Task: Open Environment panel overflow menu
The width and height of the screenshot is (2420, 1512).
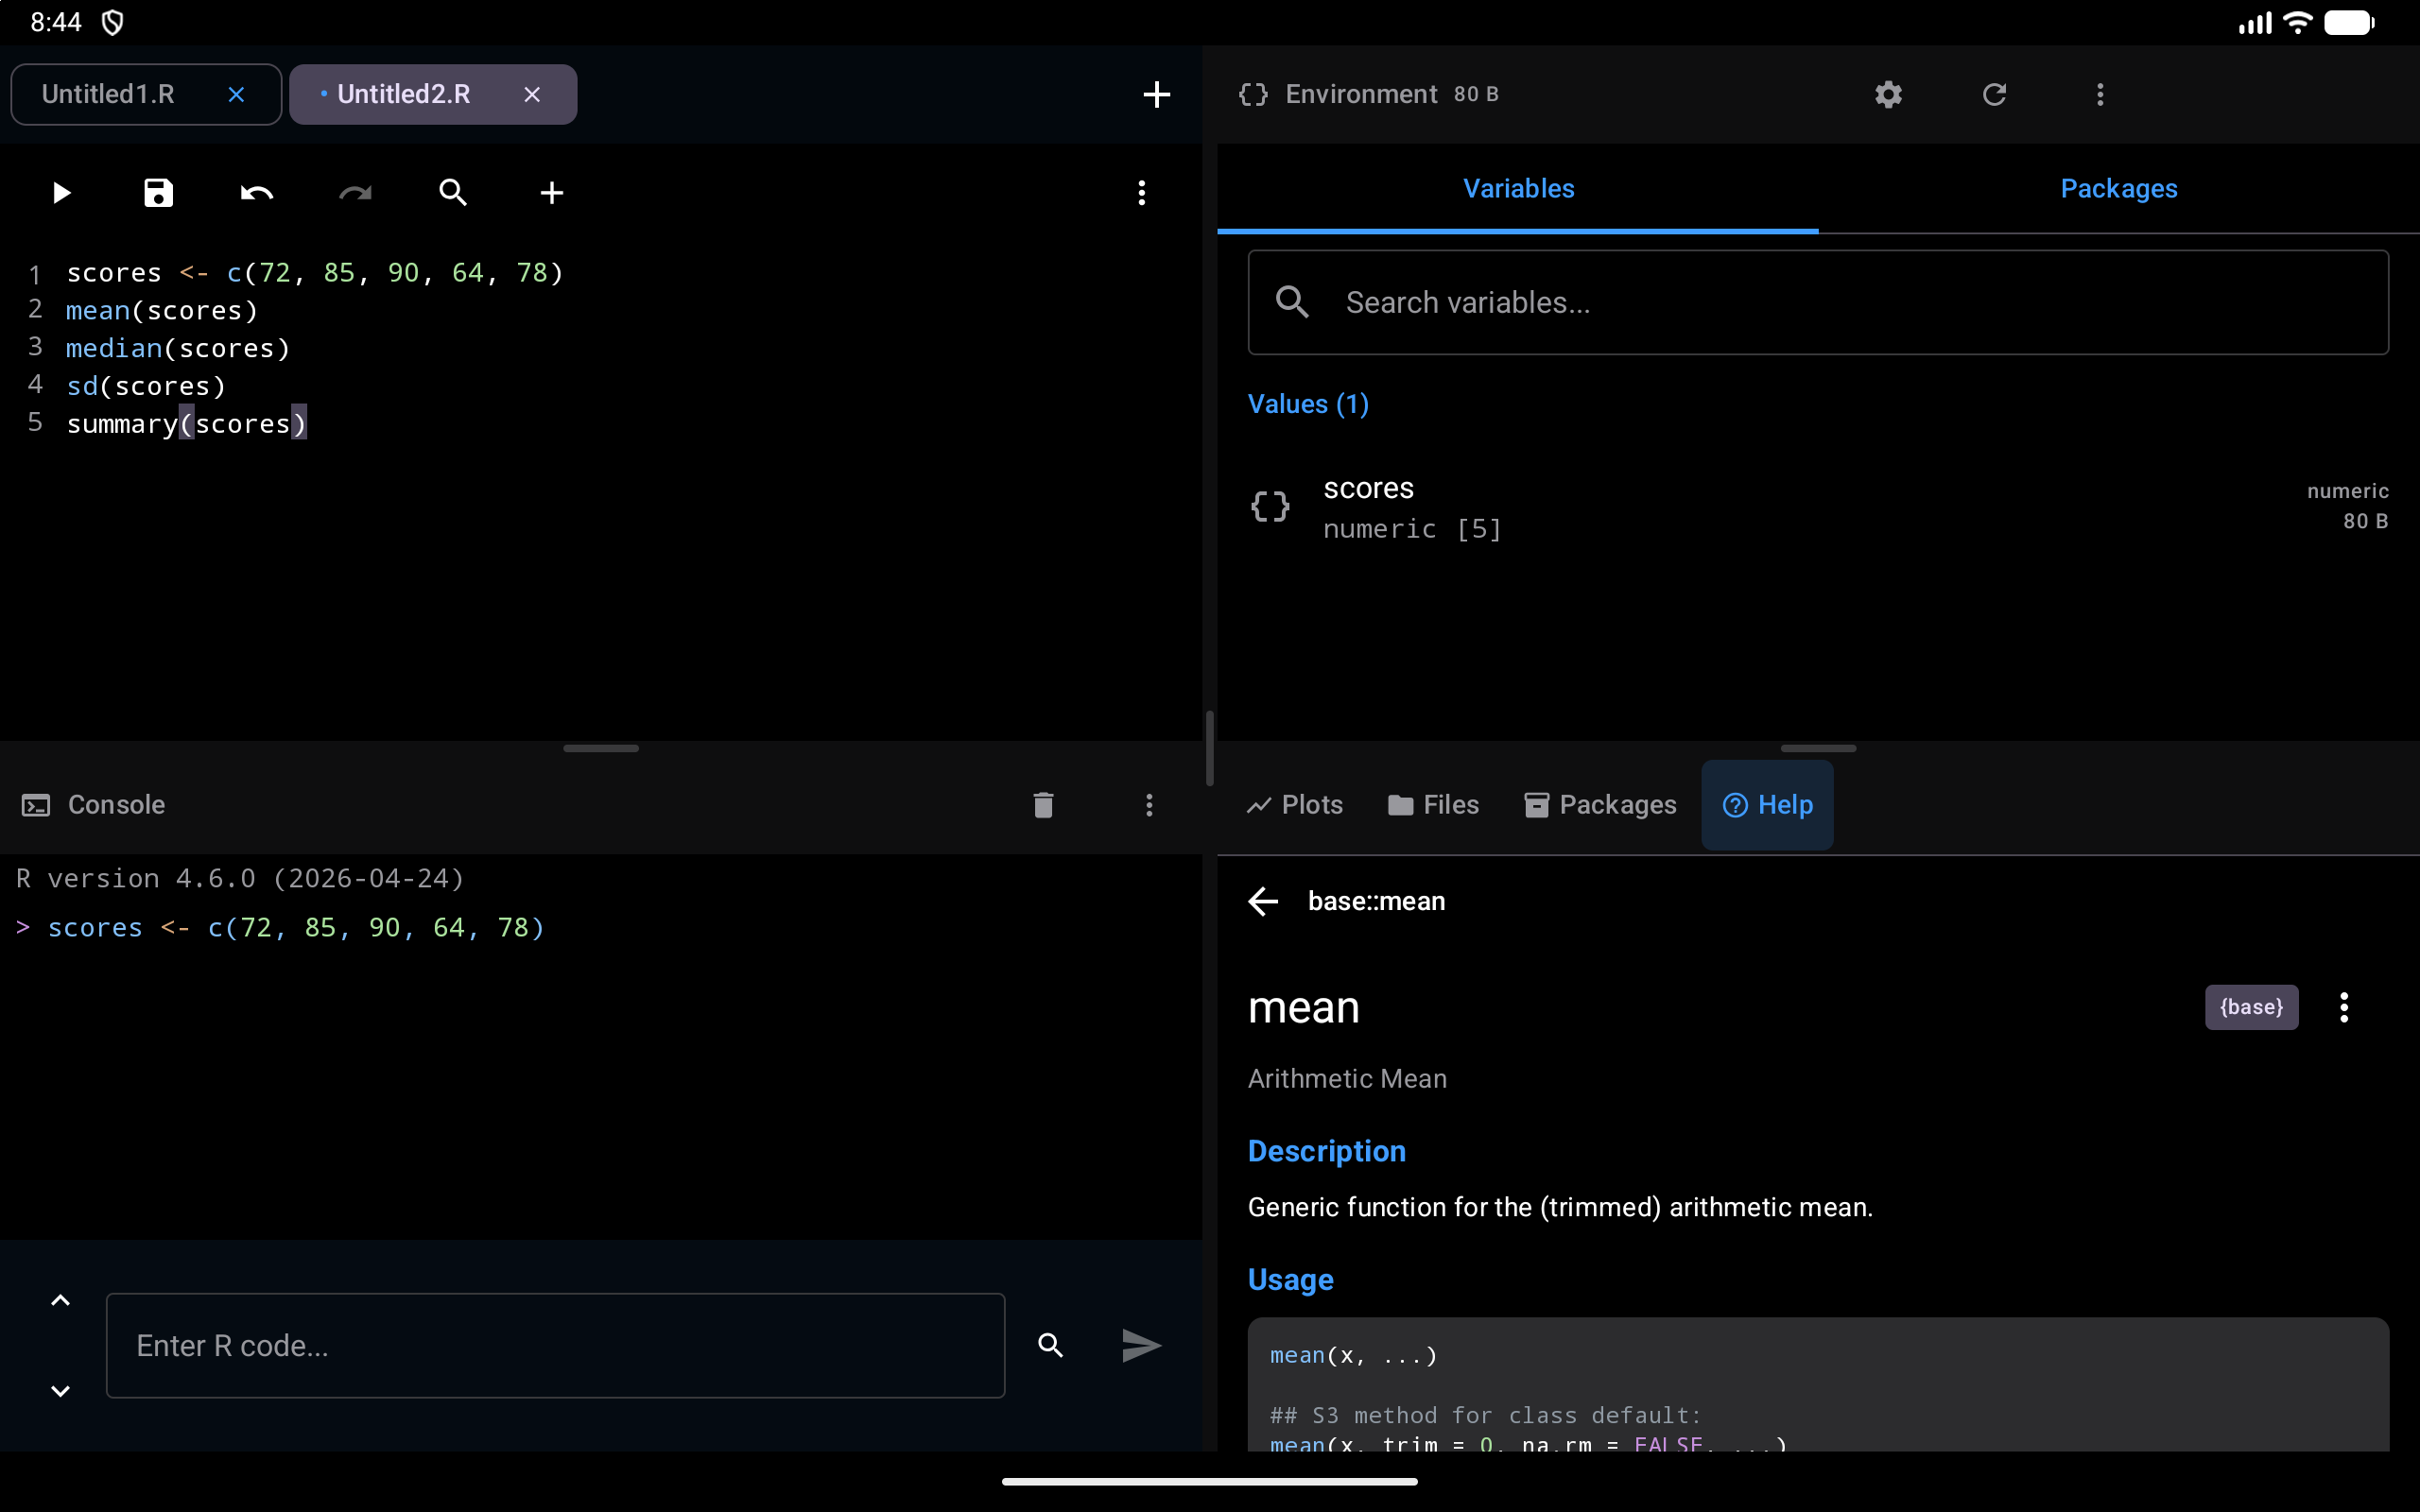Action: (x=2100, y=95)
